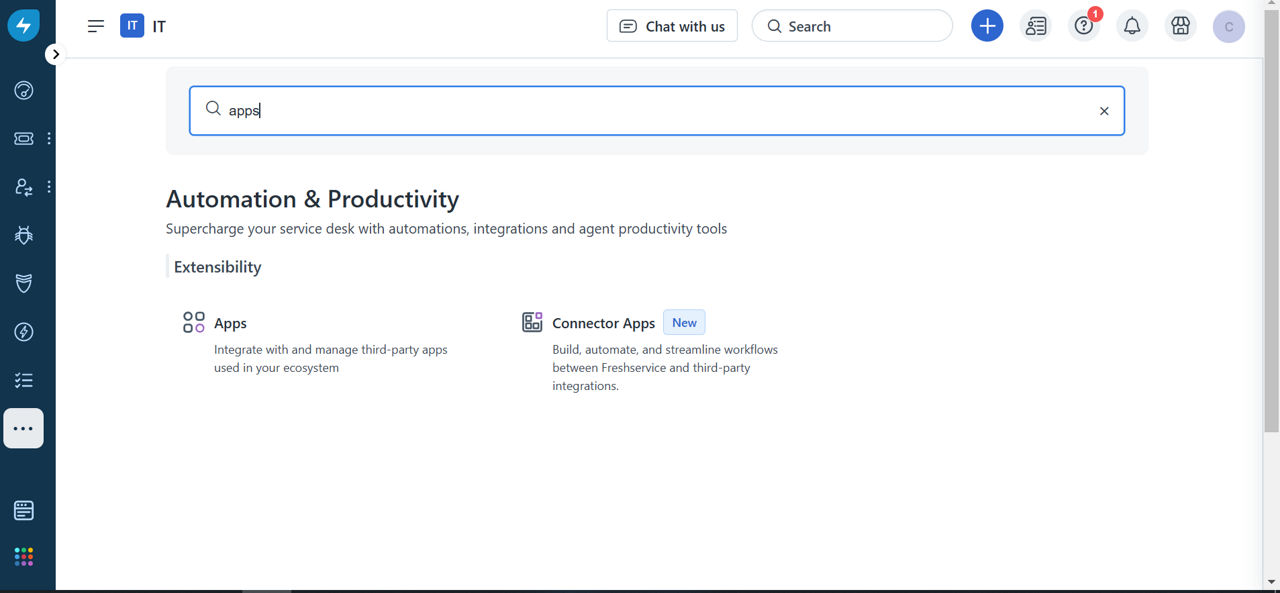Click the IT workspace name text

coord(159,26)
